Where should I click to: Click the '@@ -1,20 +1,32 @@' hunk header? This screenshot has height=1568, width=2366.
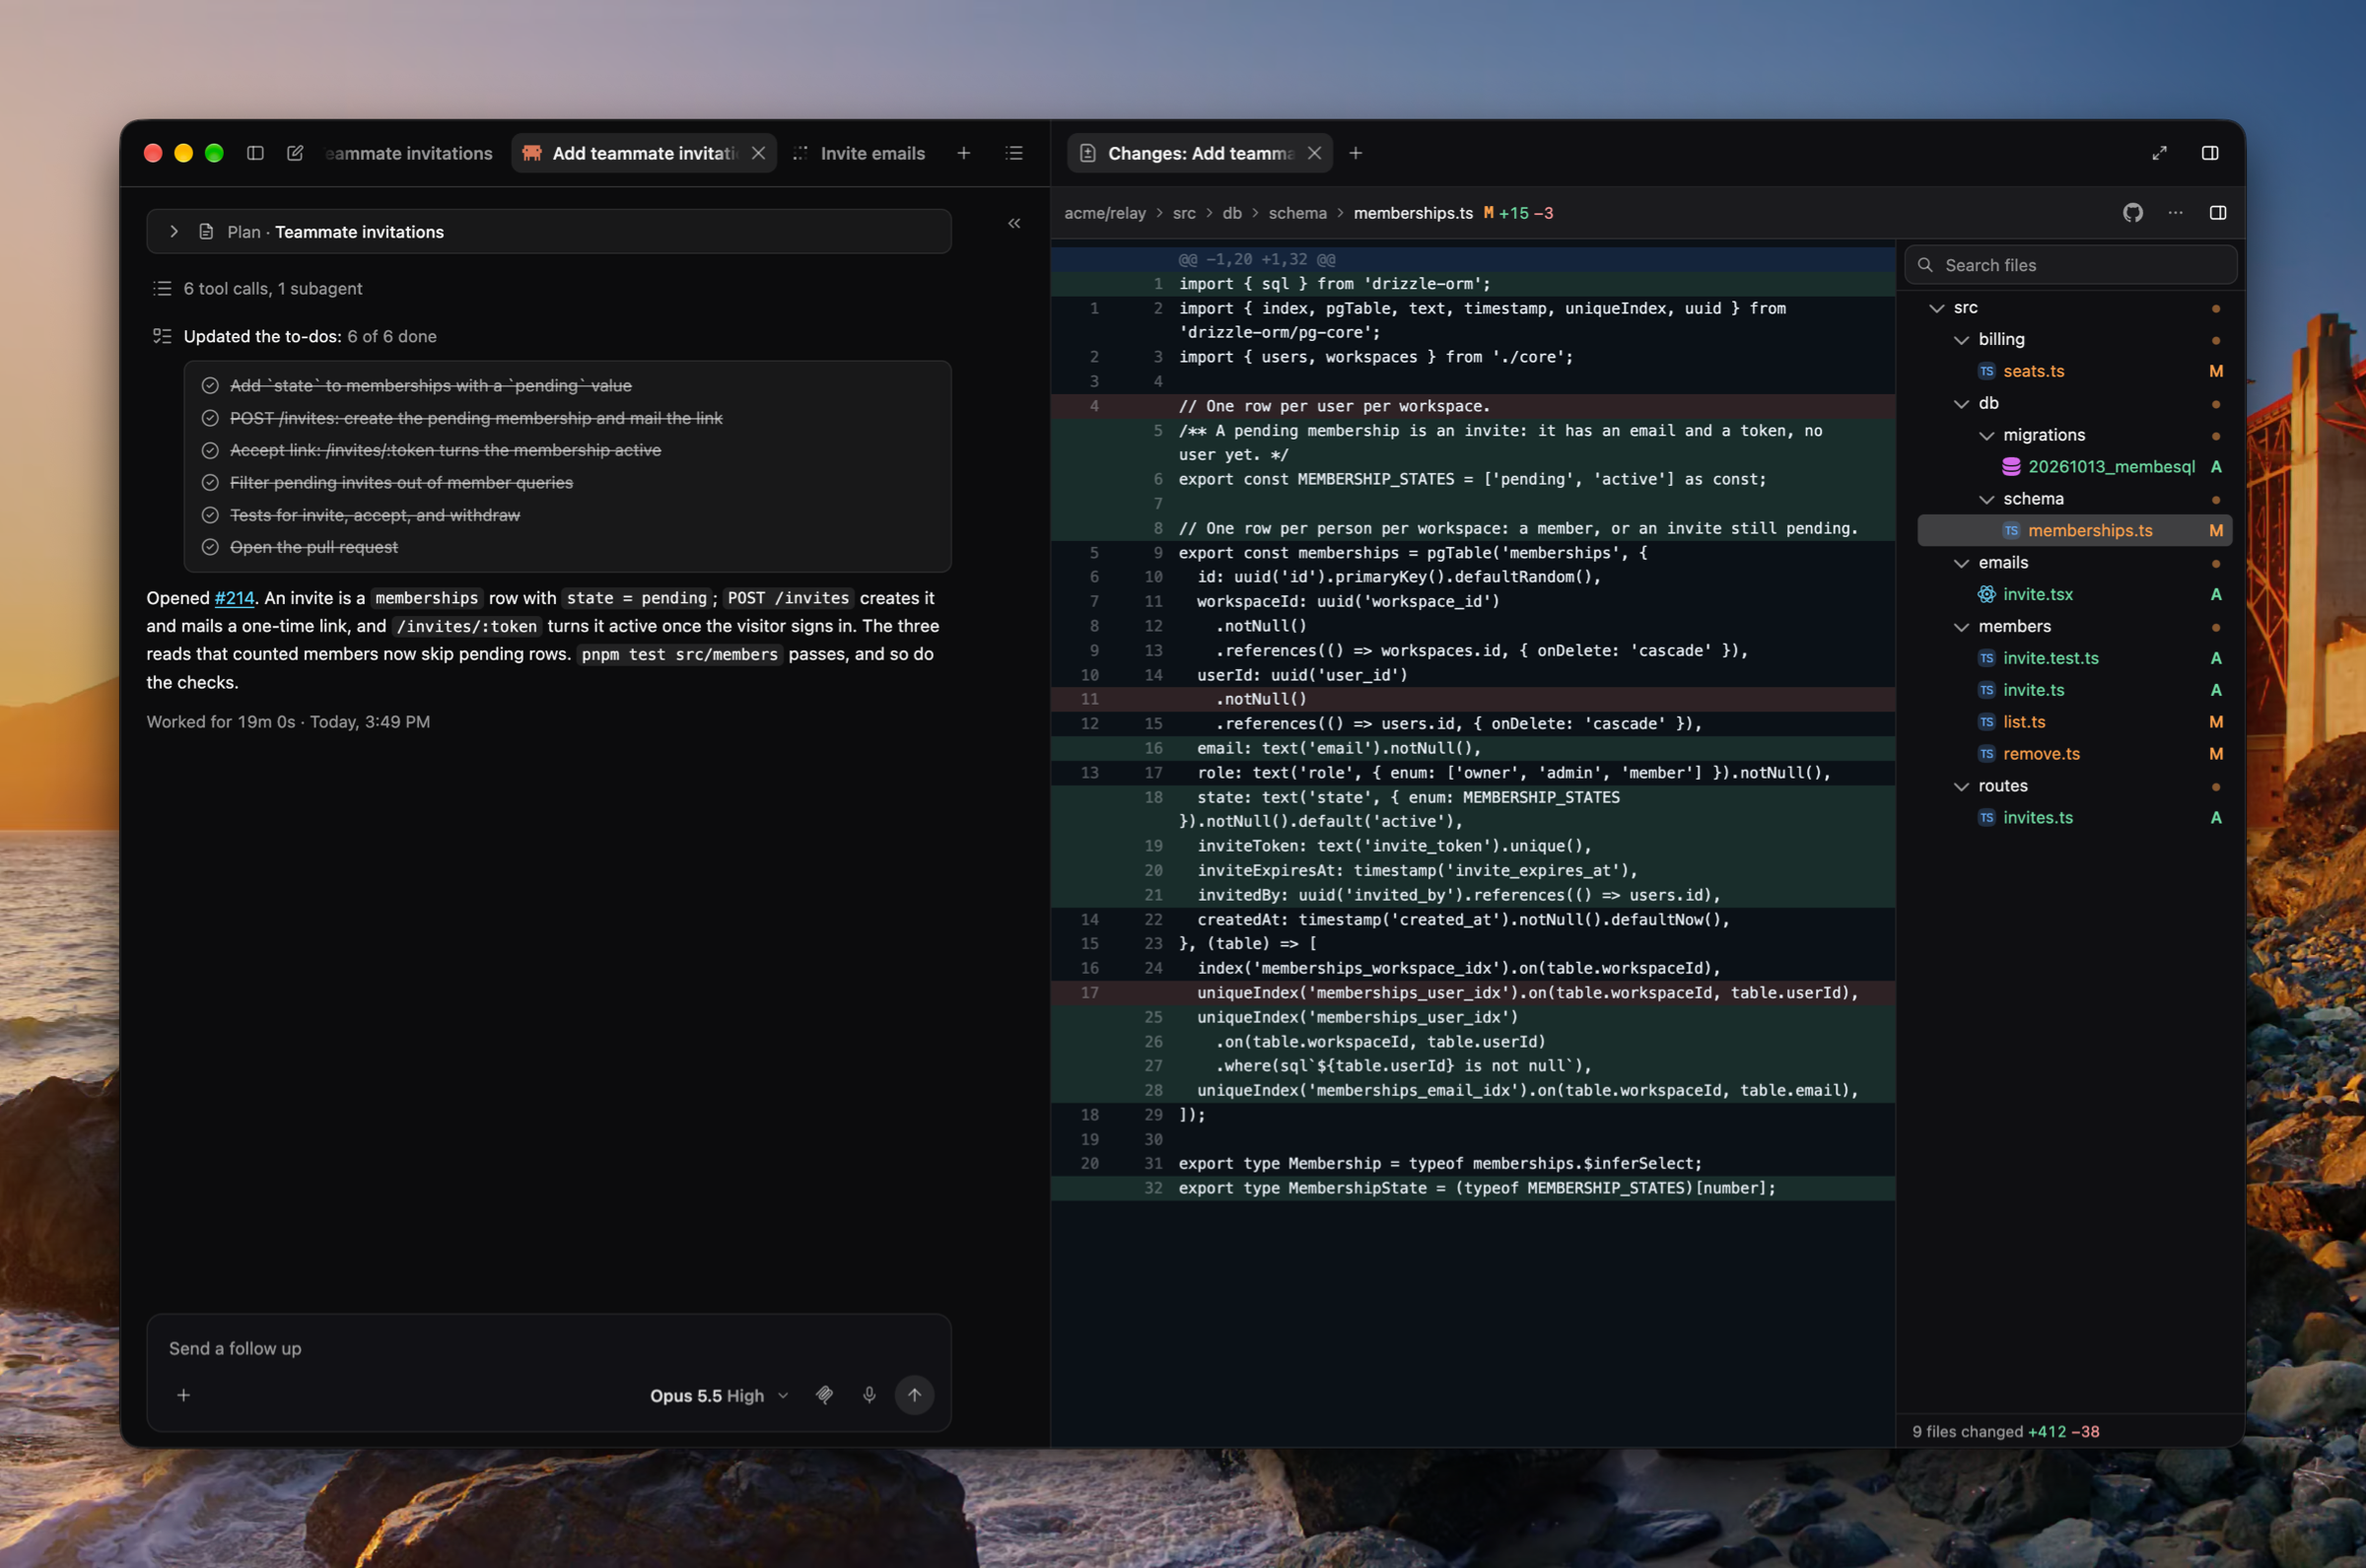[x=1257, y=259]
